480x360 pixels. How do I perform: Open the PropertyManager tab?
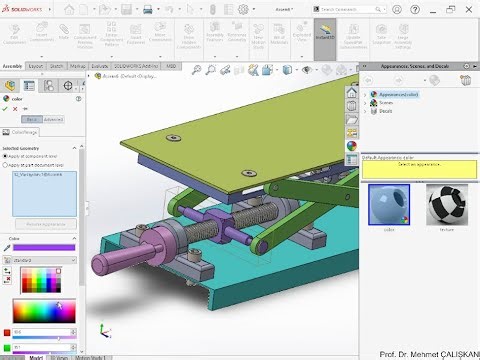(x=29, y=86)
